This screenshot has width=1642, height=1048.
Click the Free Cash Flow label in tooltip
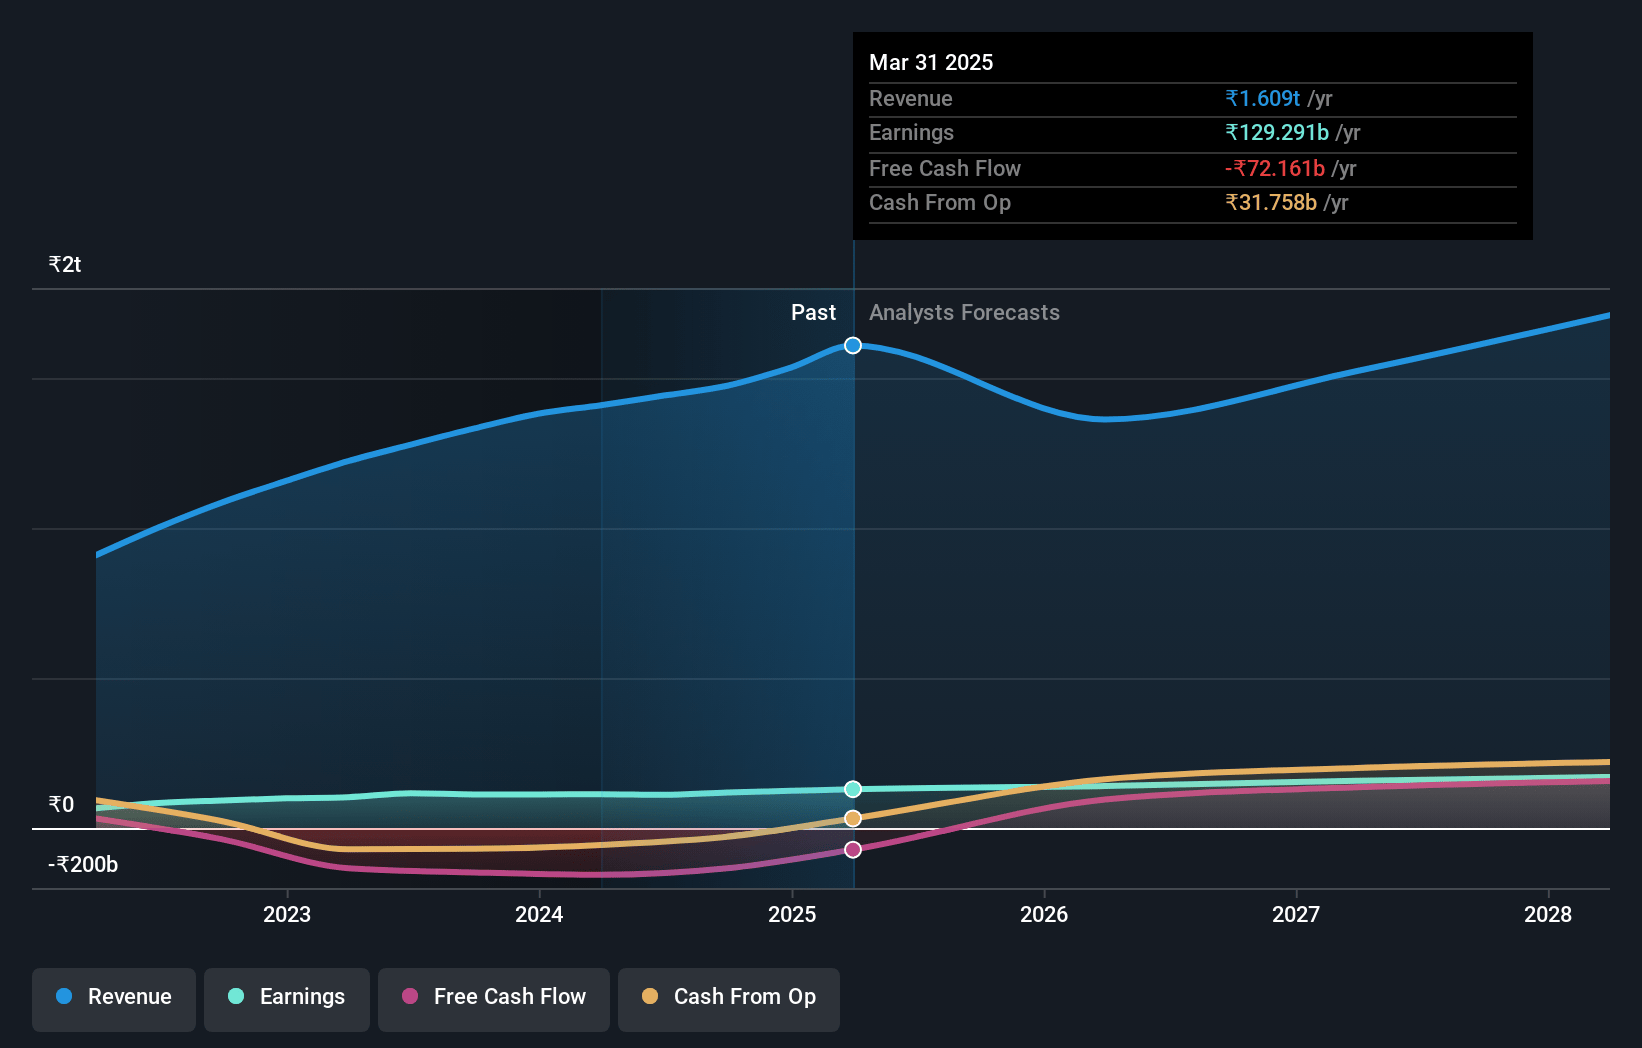(x=945, y=168)
